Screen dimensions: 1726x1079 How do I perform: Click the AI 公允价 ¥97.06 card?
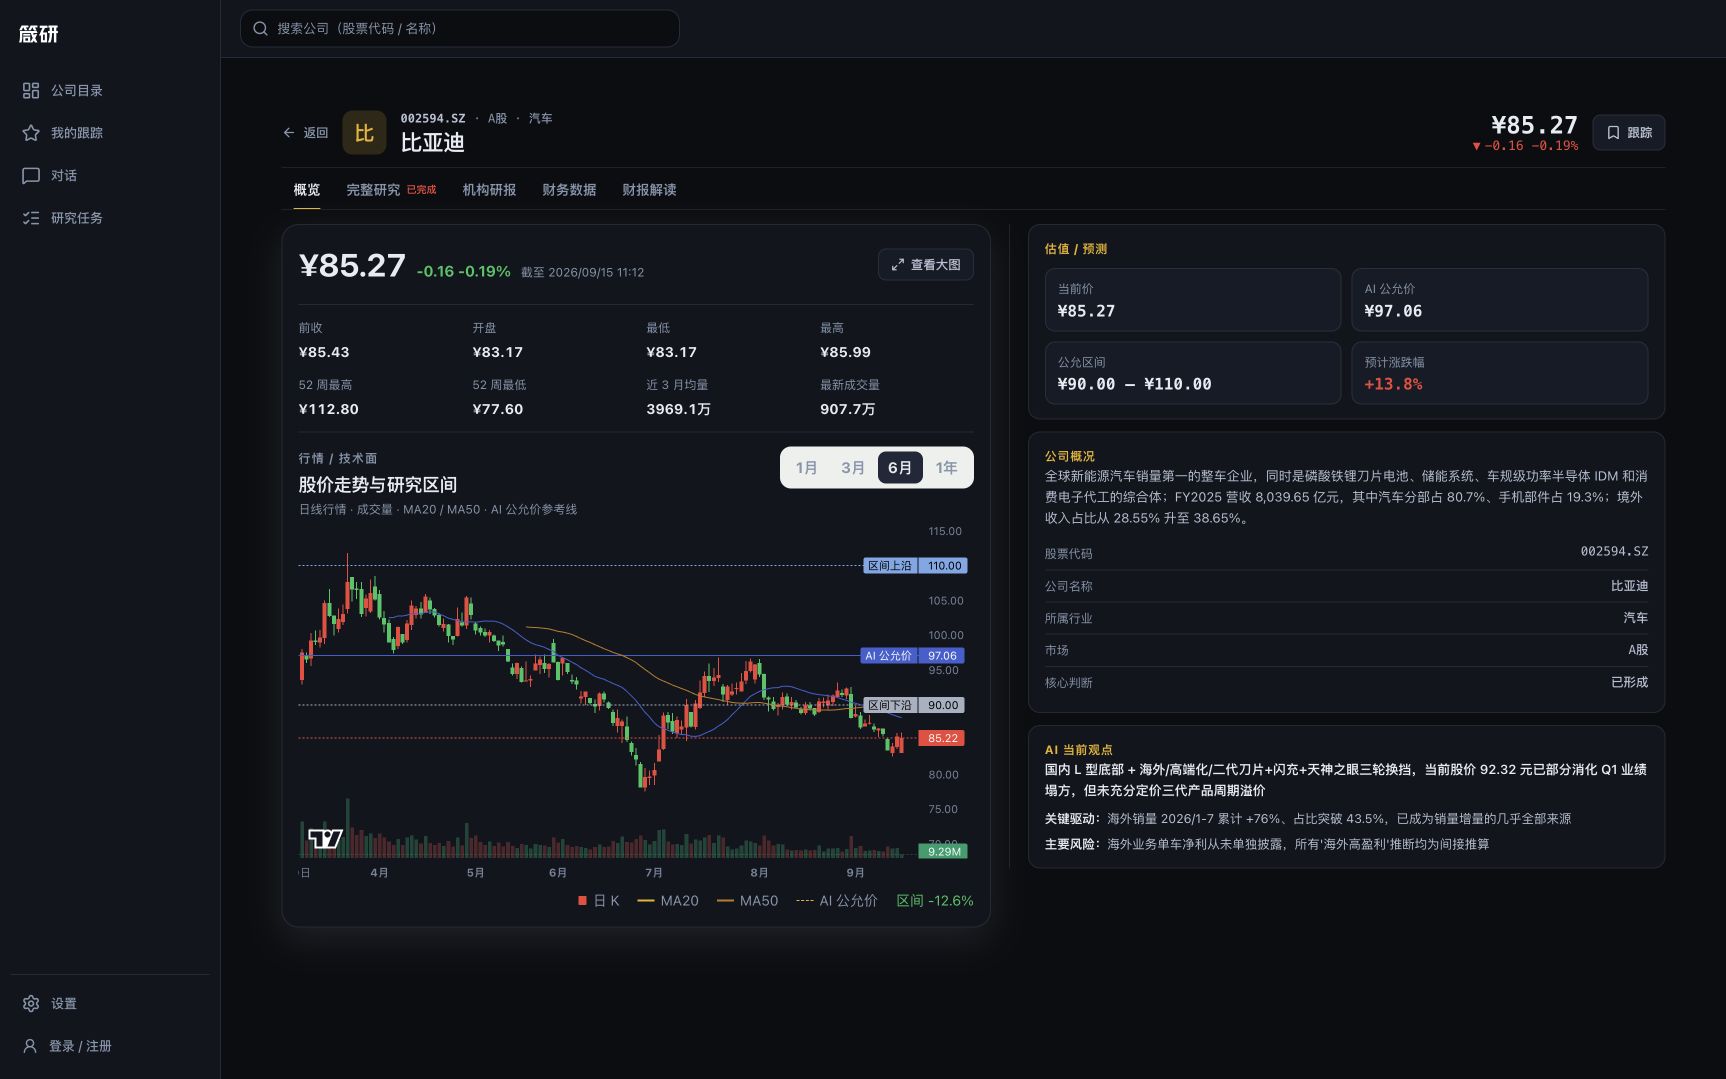(x=1499, y=300)
